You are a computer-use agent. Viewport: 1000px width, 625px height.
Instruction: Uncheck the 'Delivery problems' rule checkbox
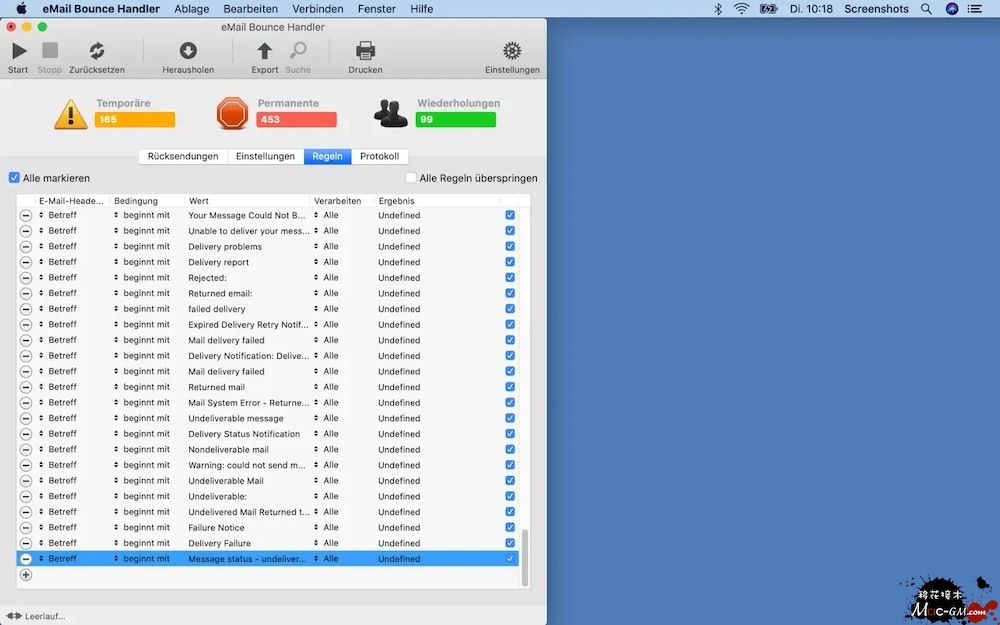click(510, 247)
